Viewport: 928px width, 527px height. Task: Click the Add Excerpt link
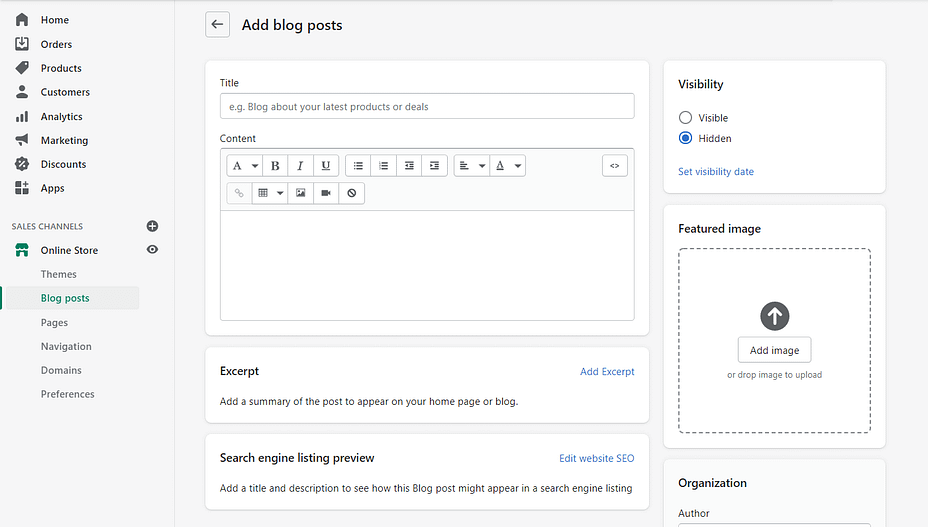coord(607,371)
